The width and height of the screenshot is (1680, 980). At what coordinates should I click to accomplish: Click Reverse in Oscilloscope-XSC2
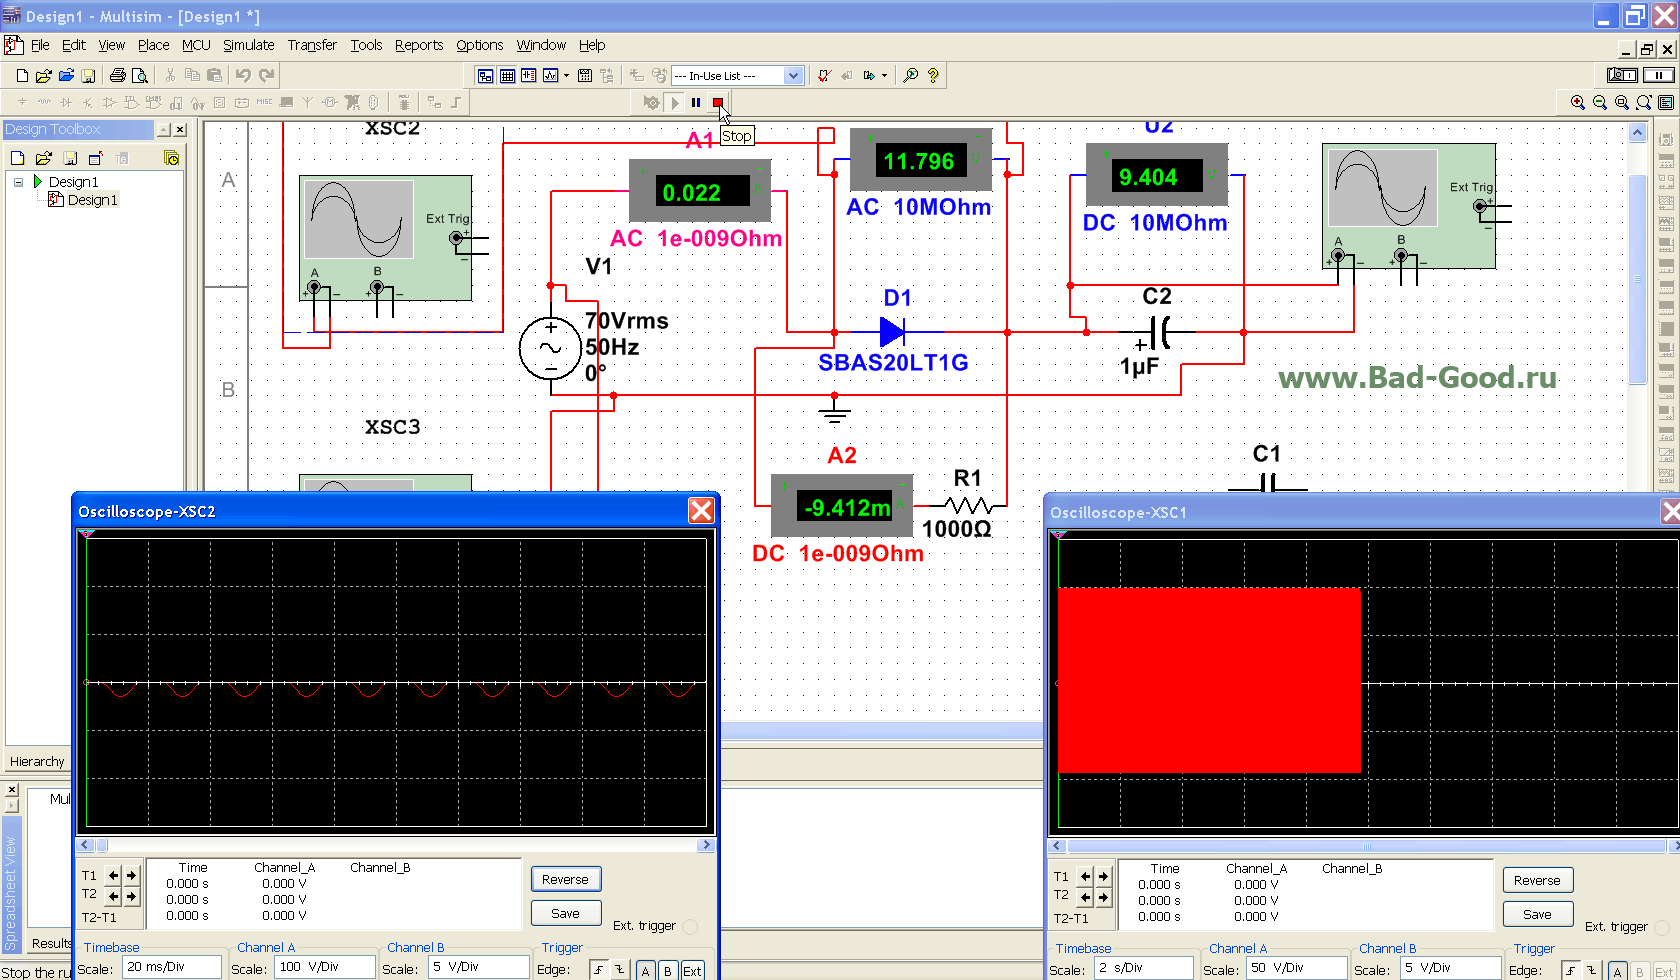[565, 879]
